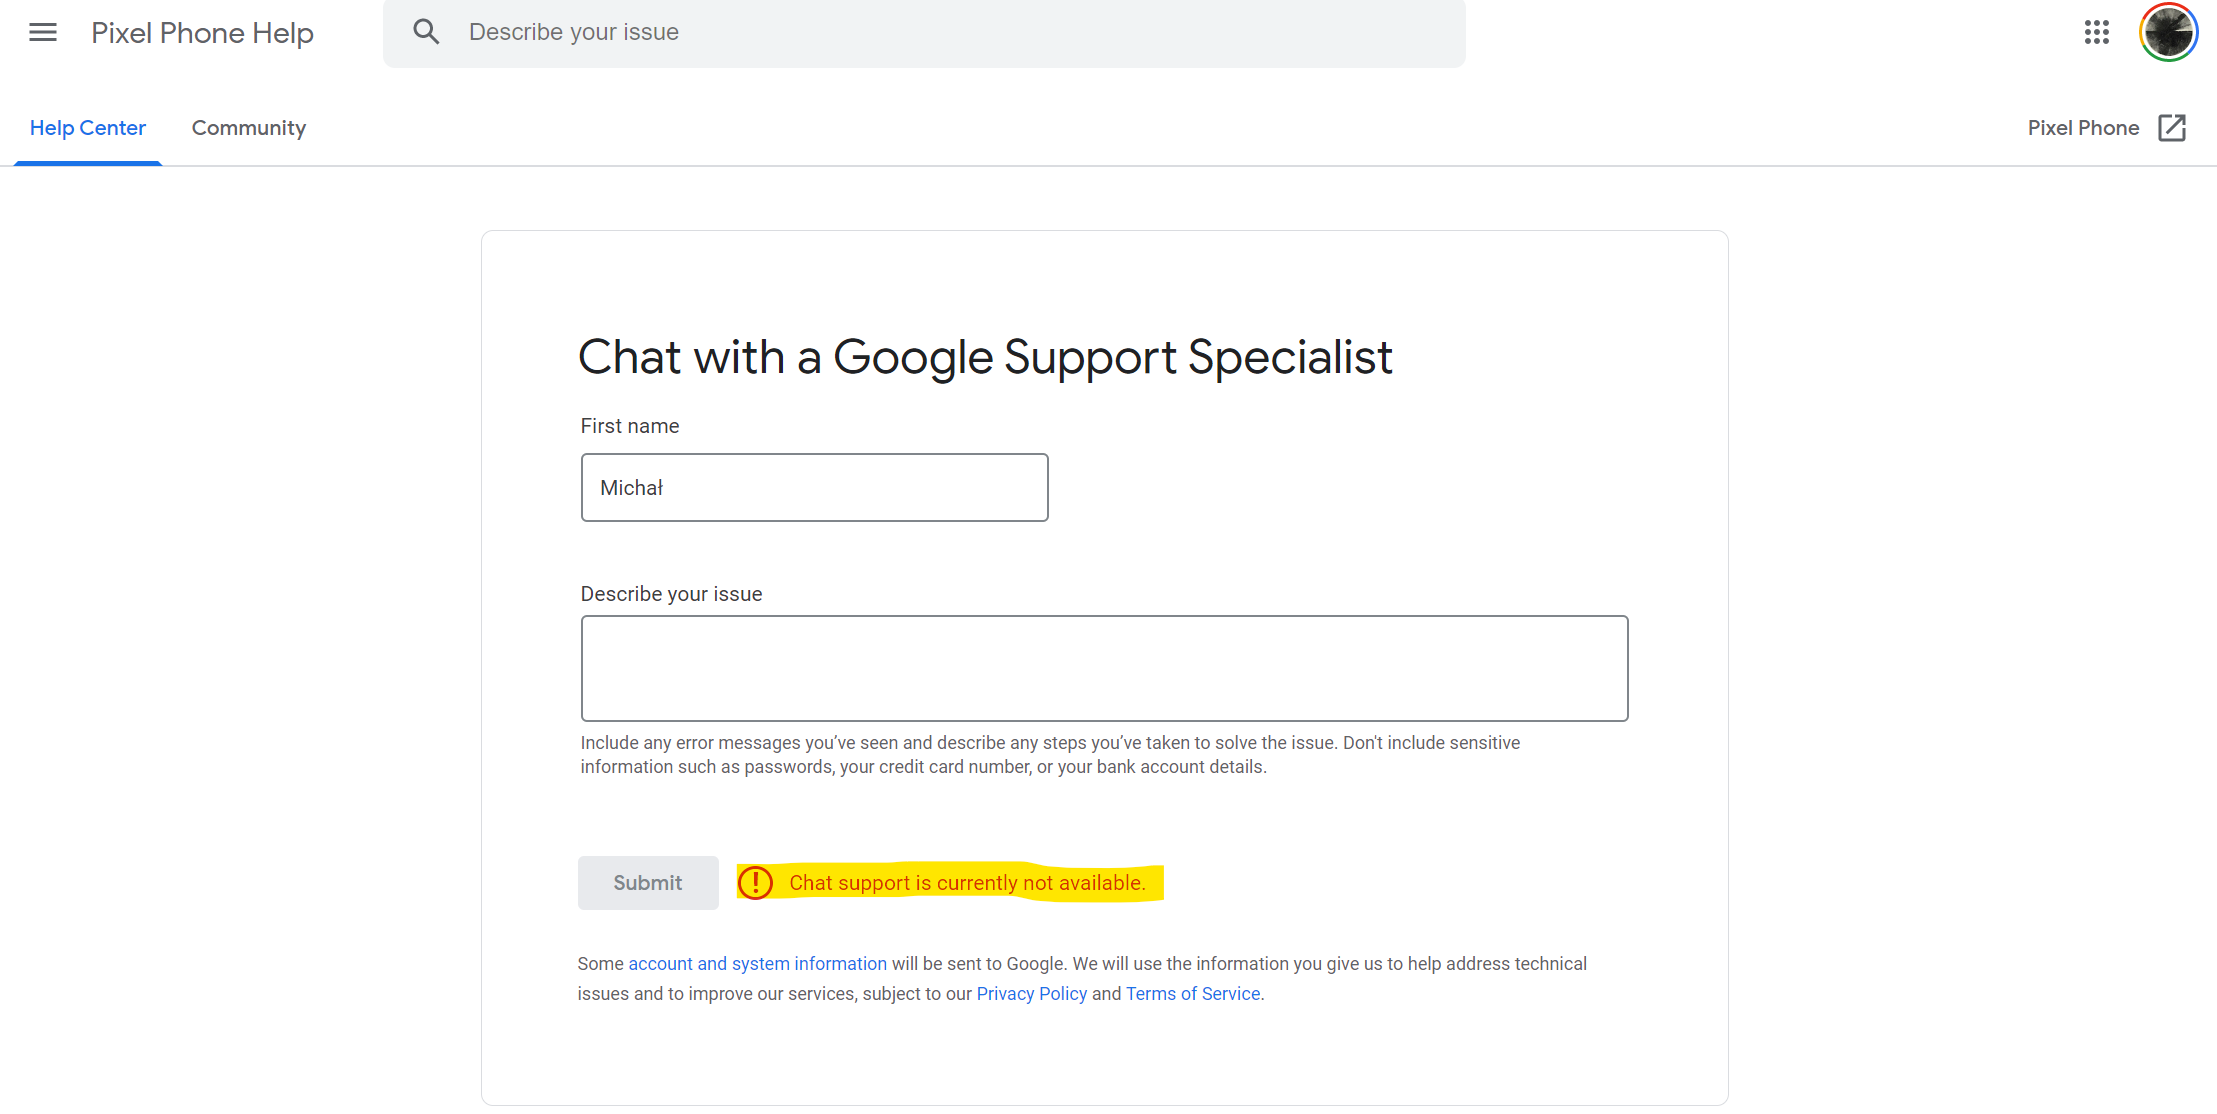Switch to the Help Center tab

click(88, 128)
